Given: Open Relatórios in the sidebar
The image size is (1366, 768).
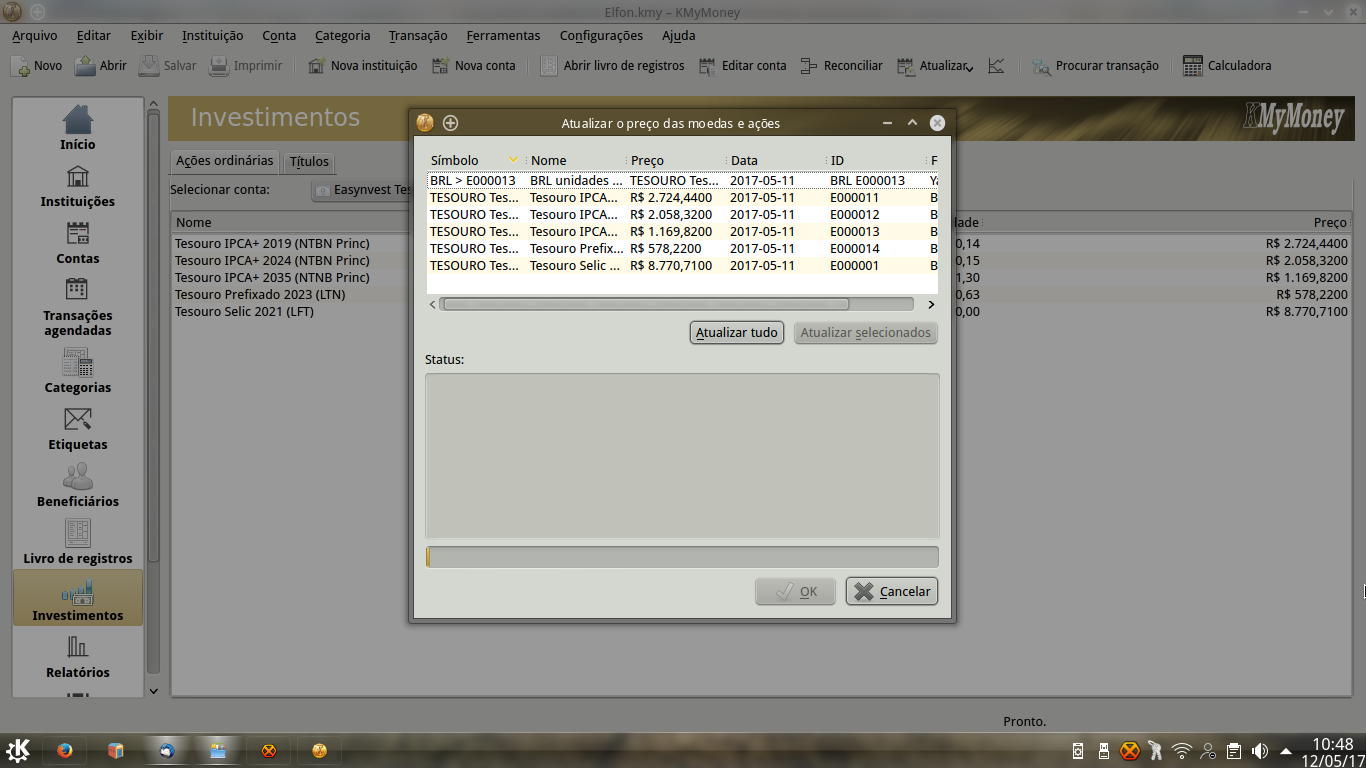Looking at the screenshot, I should [x=78, y=656].
